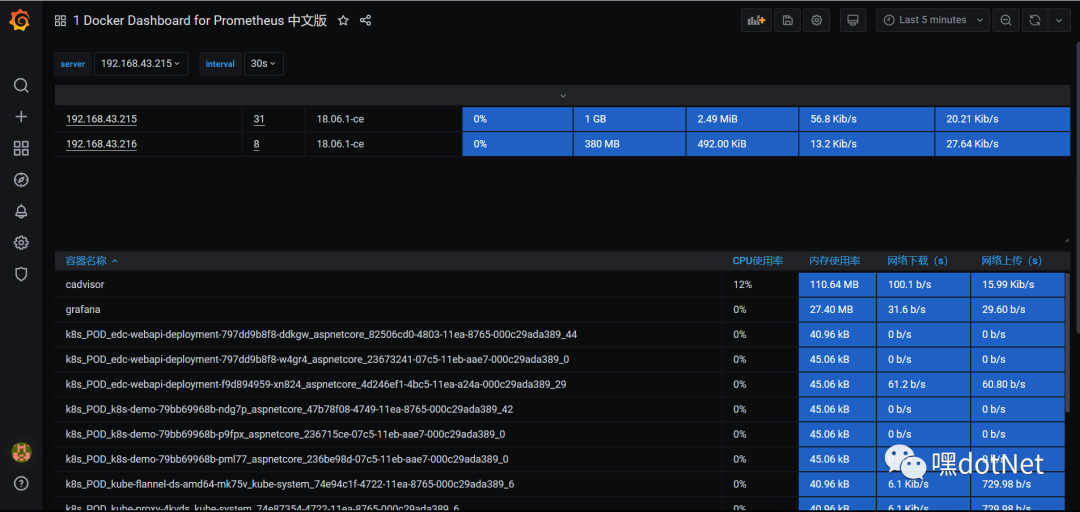Open the Last 5 minutes time picker
The image size is (1080, 512).
coord(933,20)
